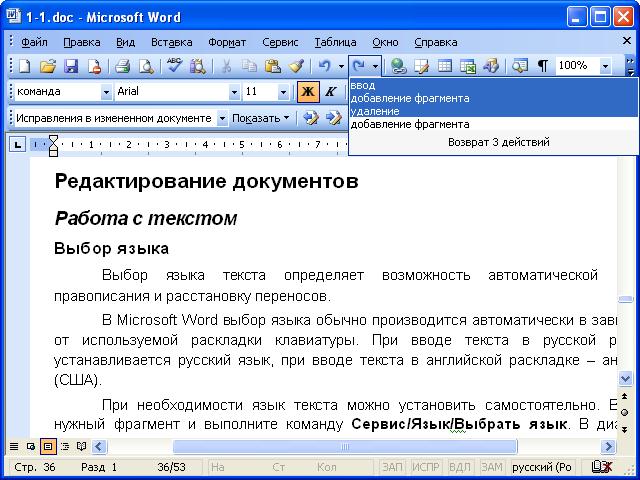
Task: Paste using the clipboard icon
Action: tap(273, 66)
